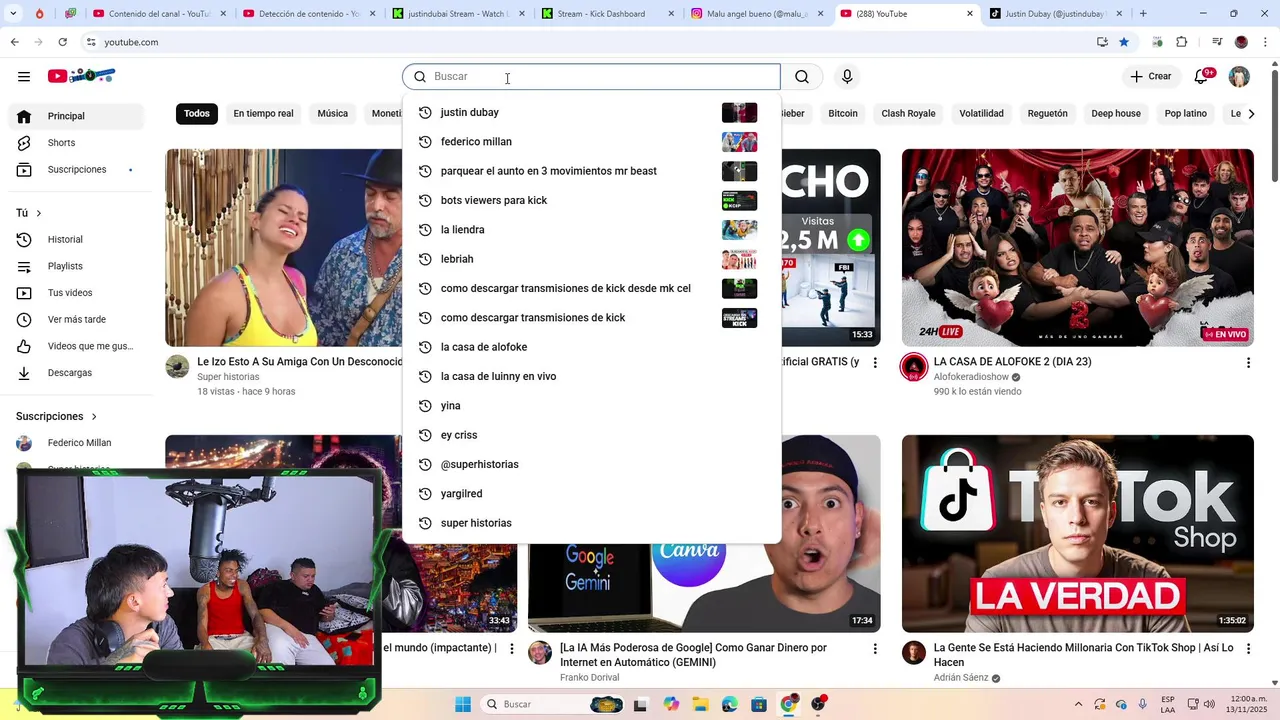Select the Volatilidad filter chip
The image size is (1280, 720).
pos(981,113)
